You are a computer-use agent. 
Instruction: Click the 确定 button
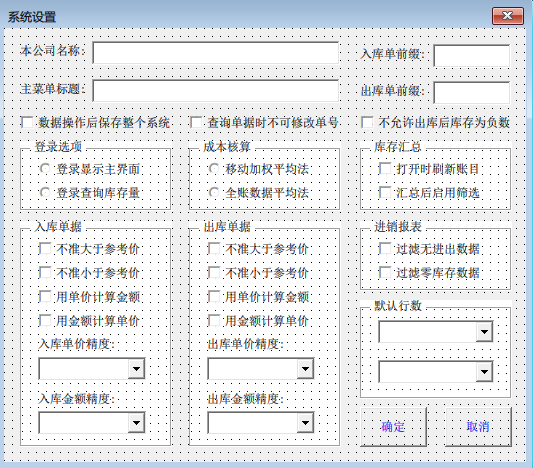tap(393, 427)
